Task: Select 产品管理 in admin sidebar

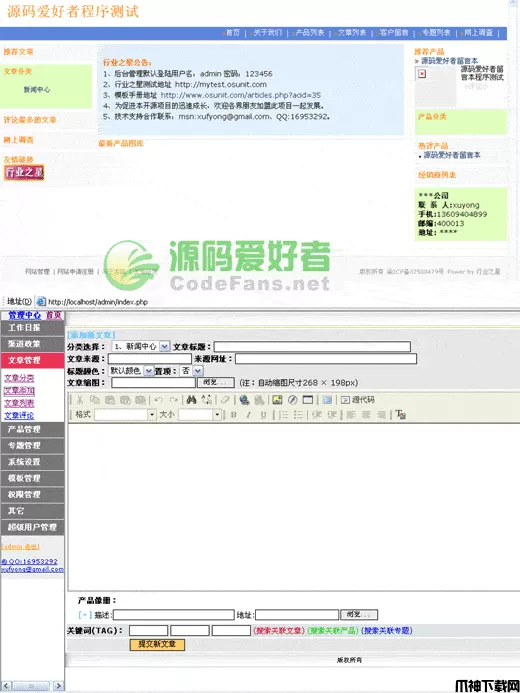Action: click(32, 430)
